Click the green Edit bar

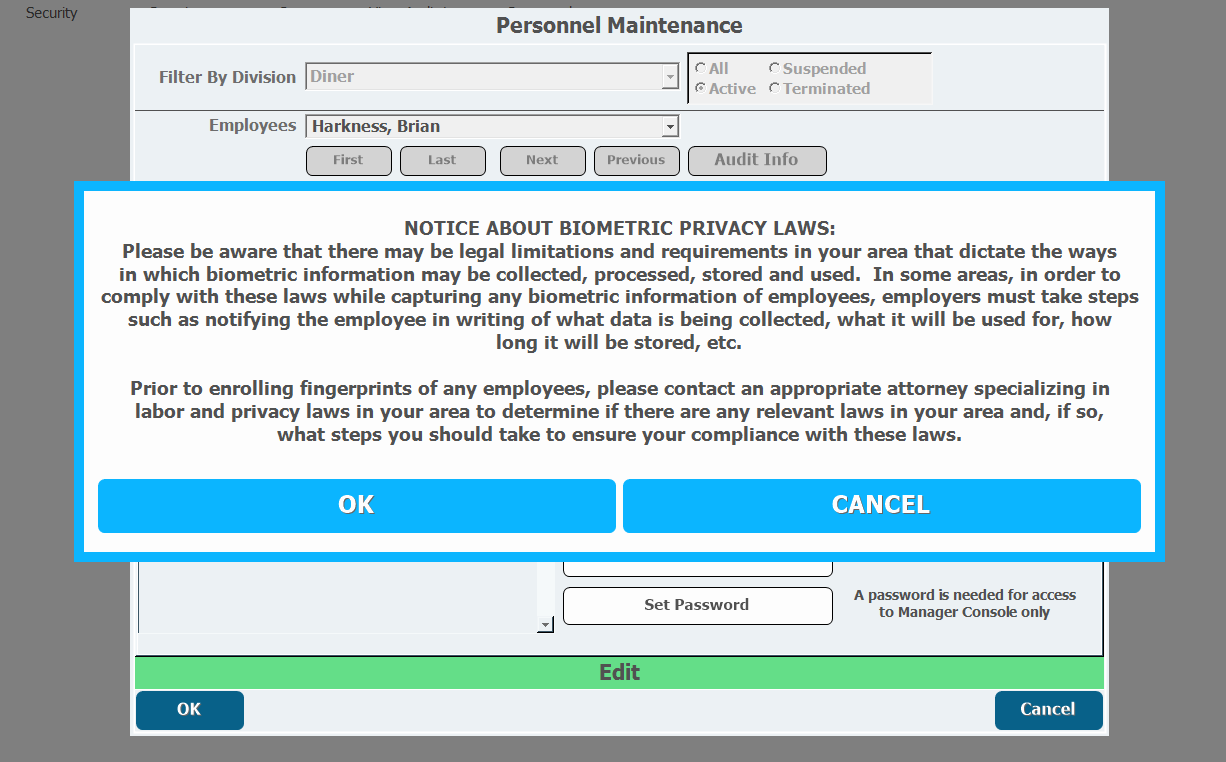click(619, 673)
